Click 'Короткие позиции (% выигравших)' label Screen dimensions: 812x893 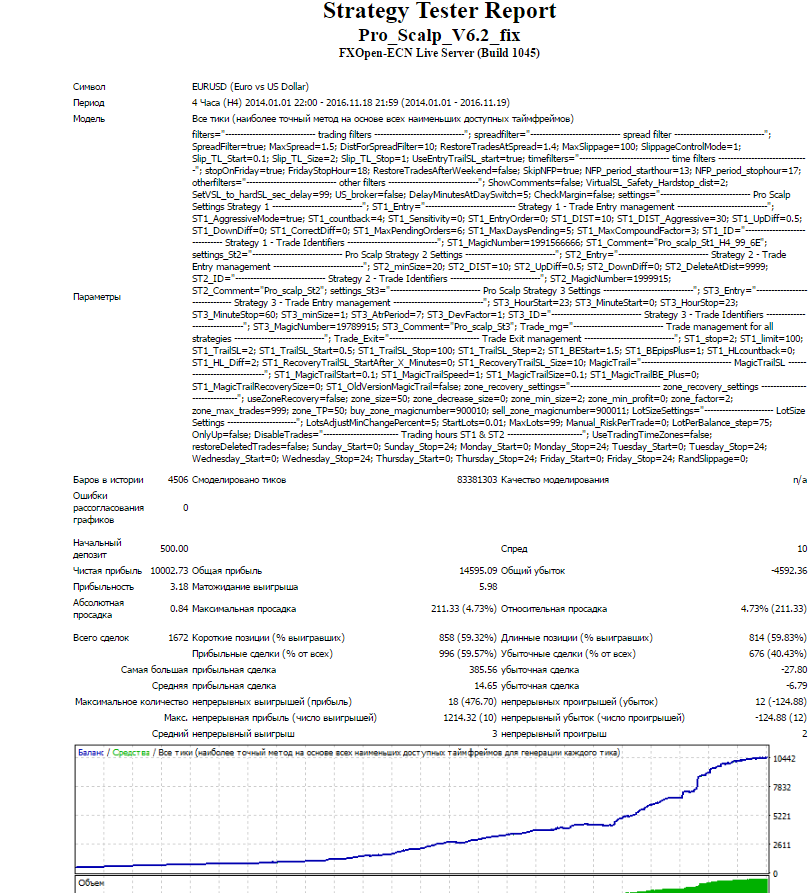[x=268, y=638]
